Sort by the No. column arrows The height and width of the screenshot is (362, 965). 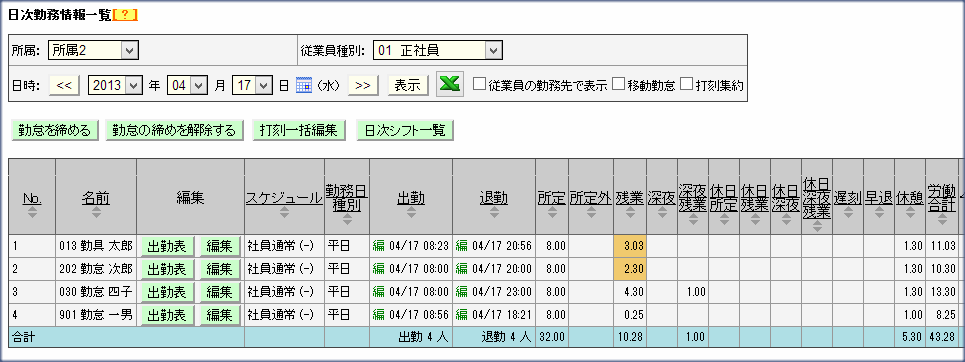(x=32, y=212)
